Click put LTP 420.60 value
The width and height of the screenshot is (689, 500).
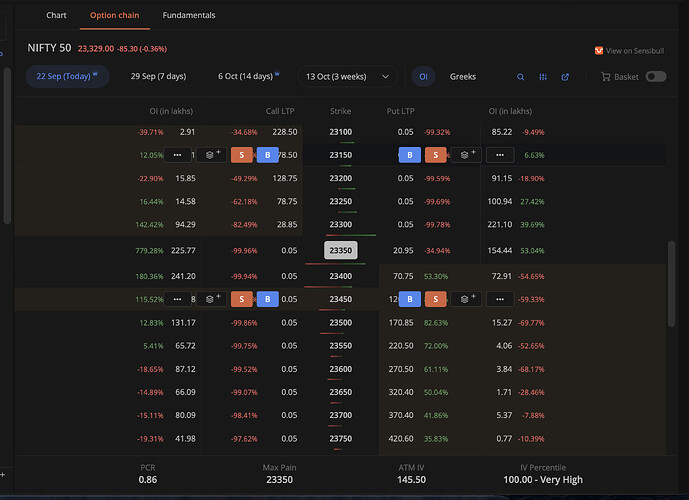401,439
